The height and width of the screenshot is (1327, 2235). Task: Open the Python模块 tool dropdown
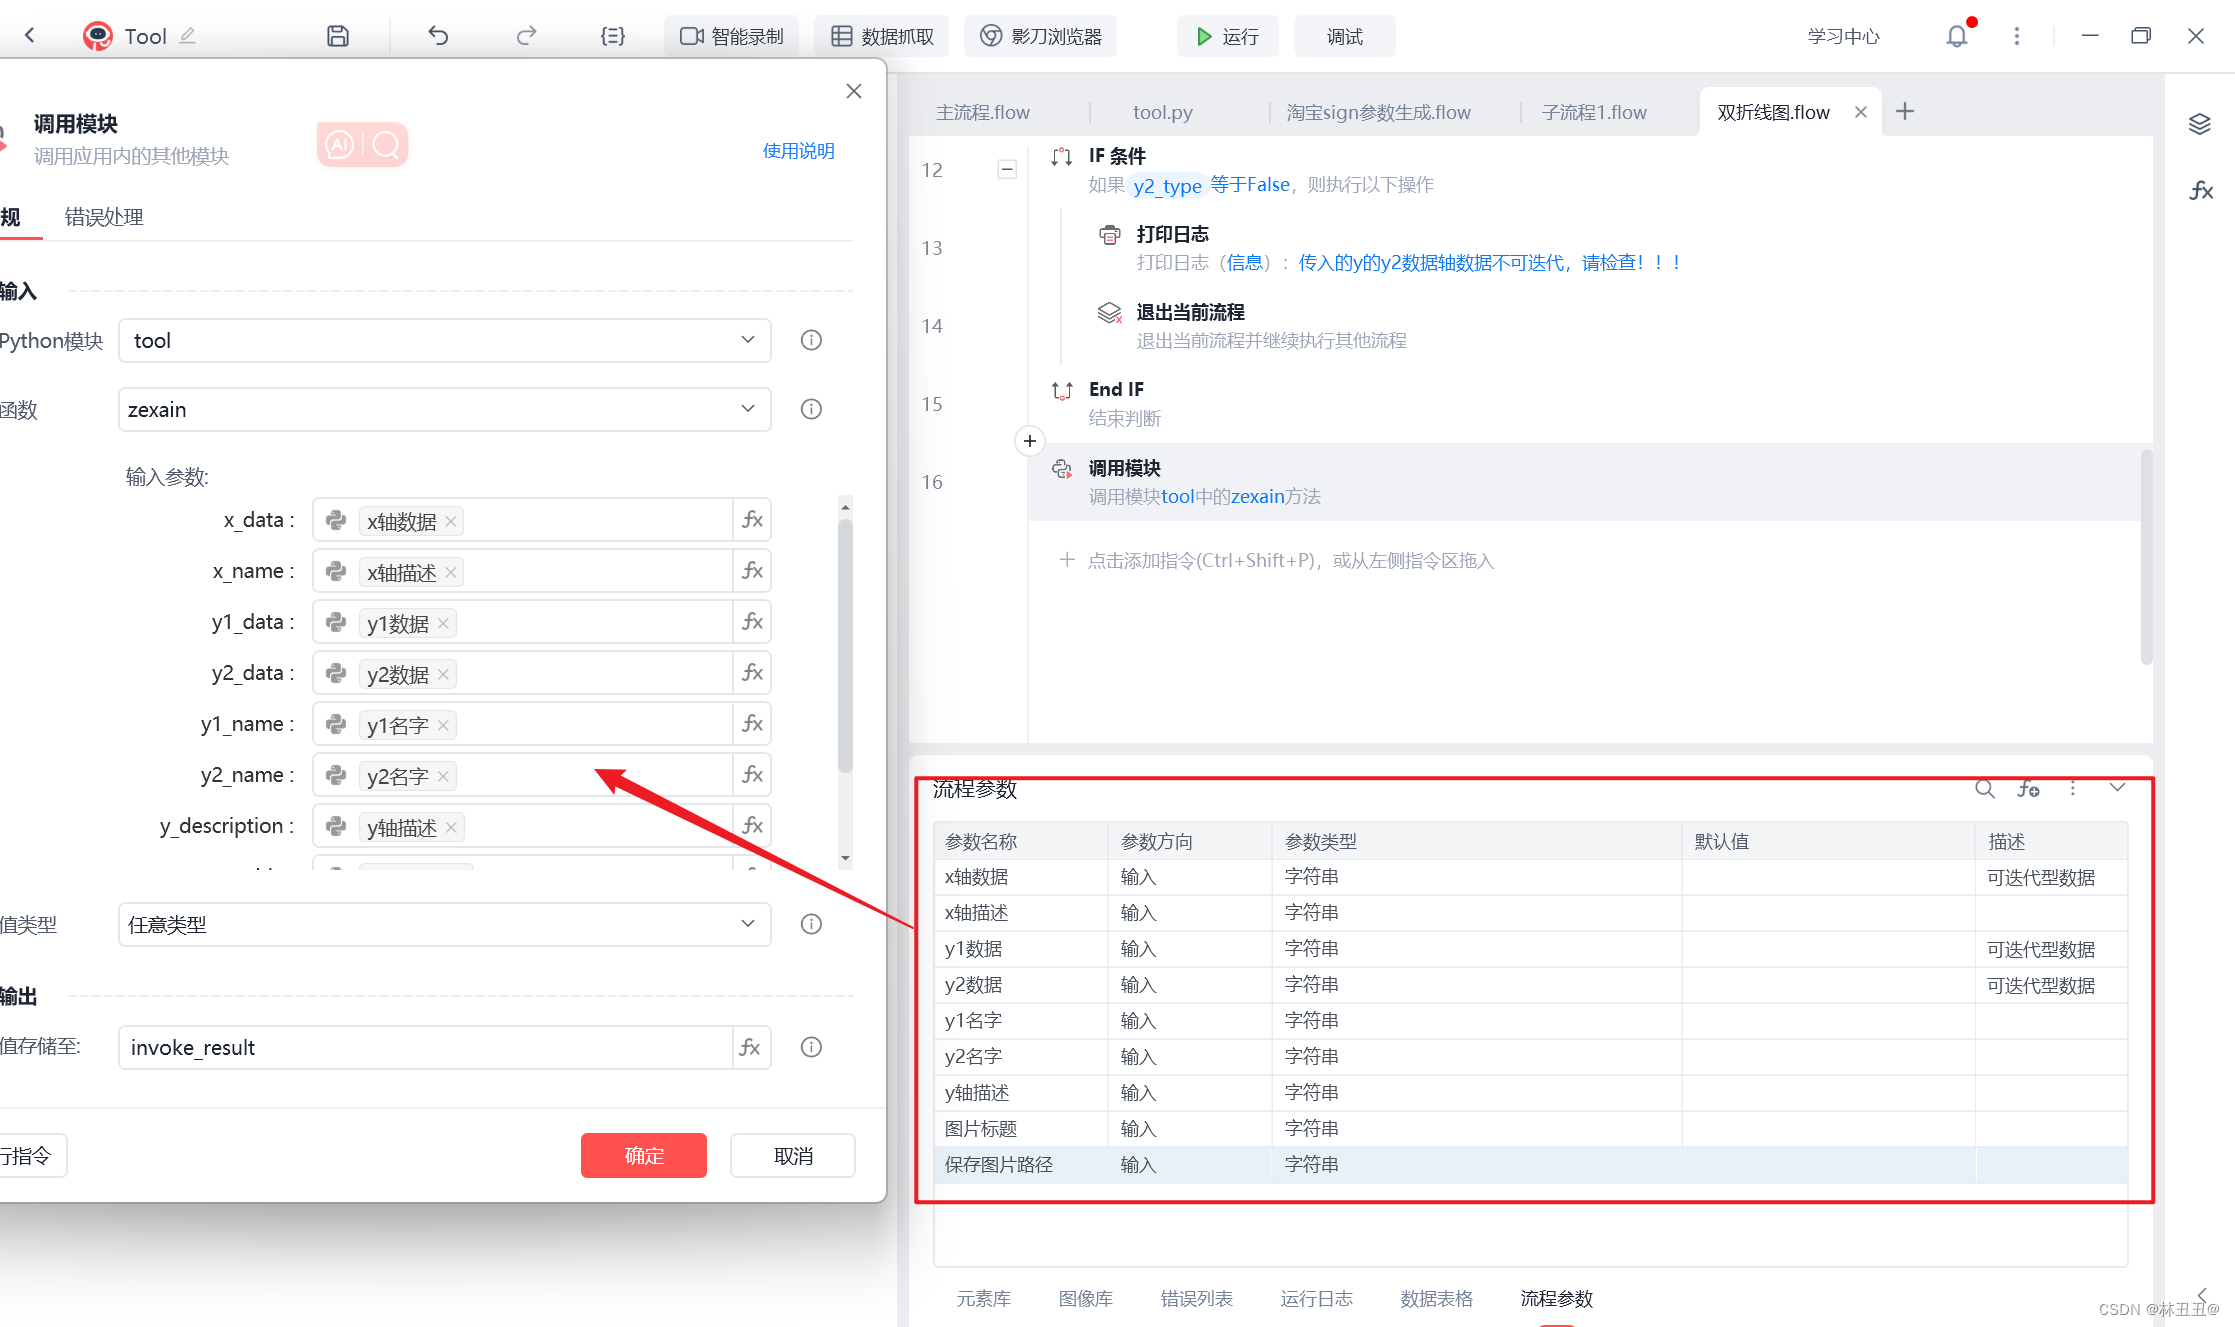pos(444,341)
